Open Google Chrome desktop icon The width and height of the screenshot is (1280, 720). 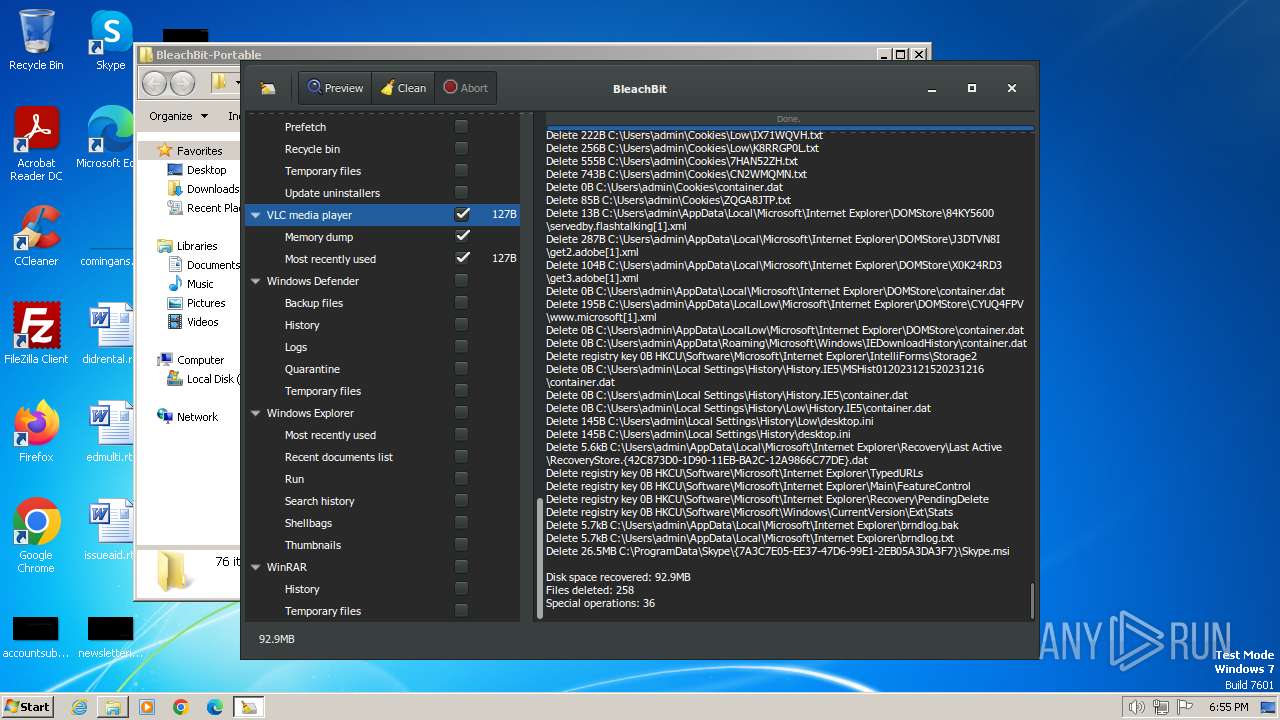coord(36,536)
